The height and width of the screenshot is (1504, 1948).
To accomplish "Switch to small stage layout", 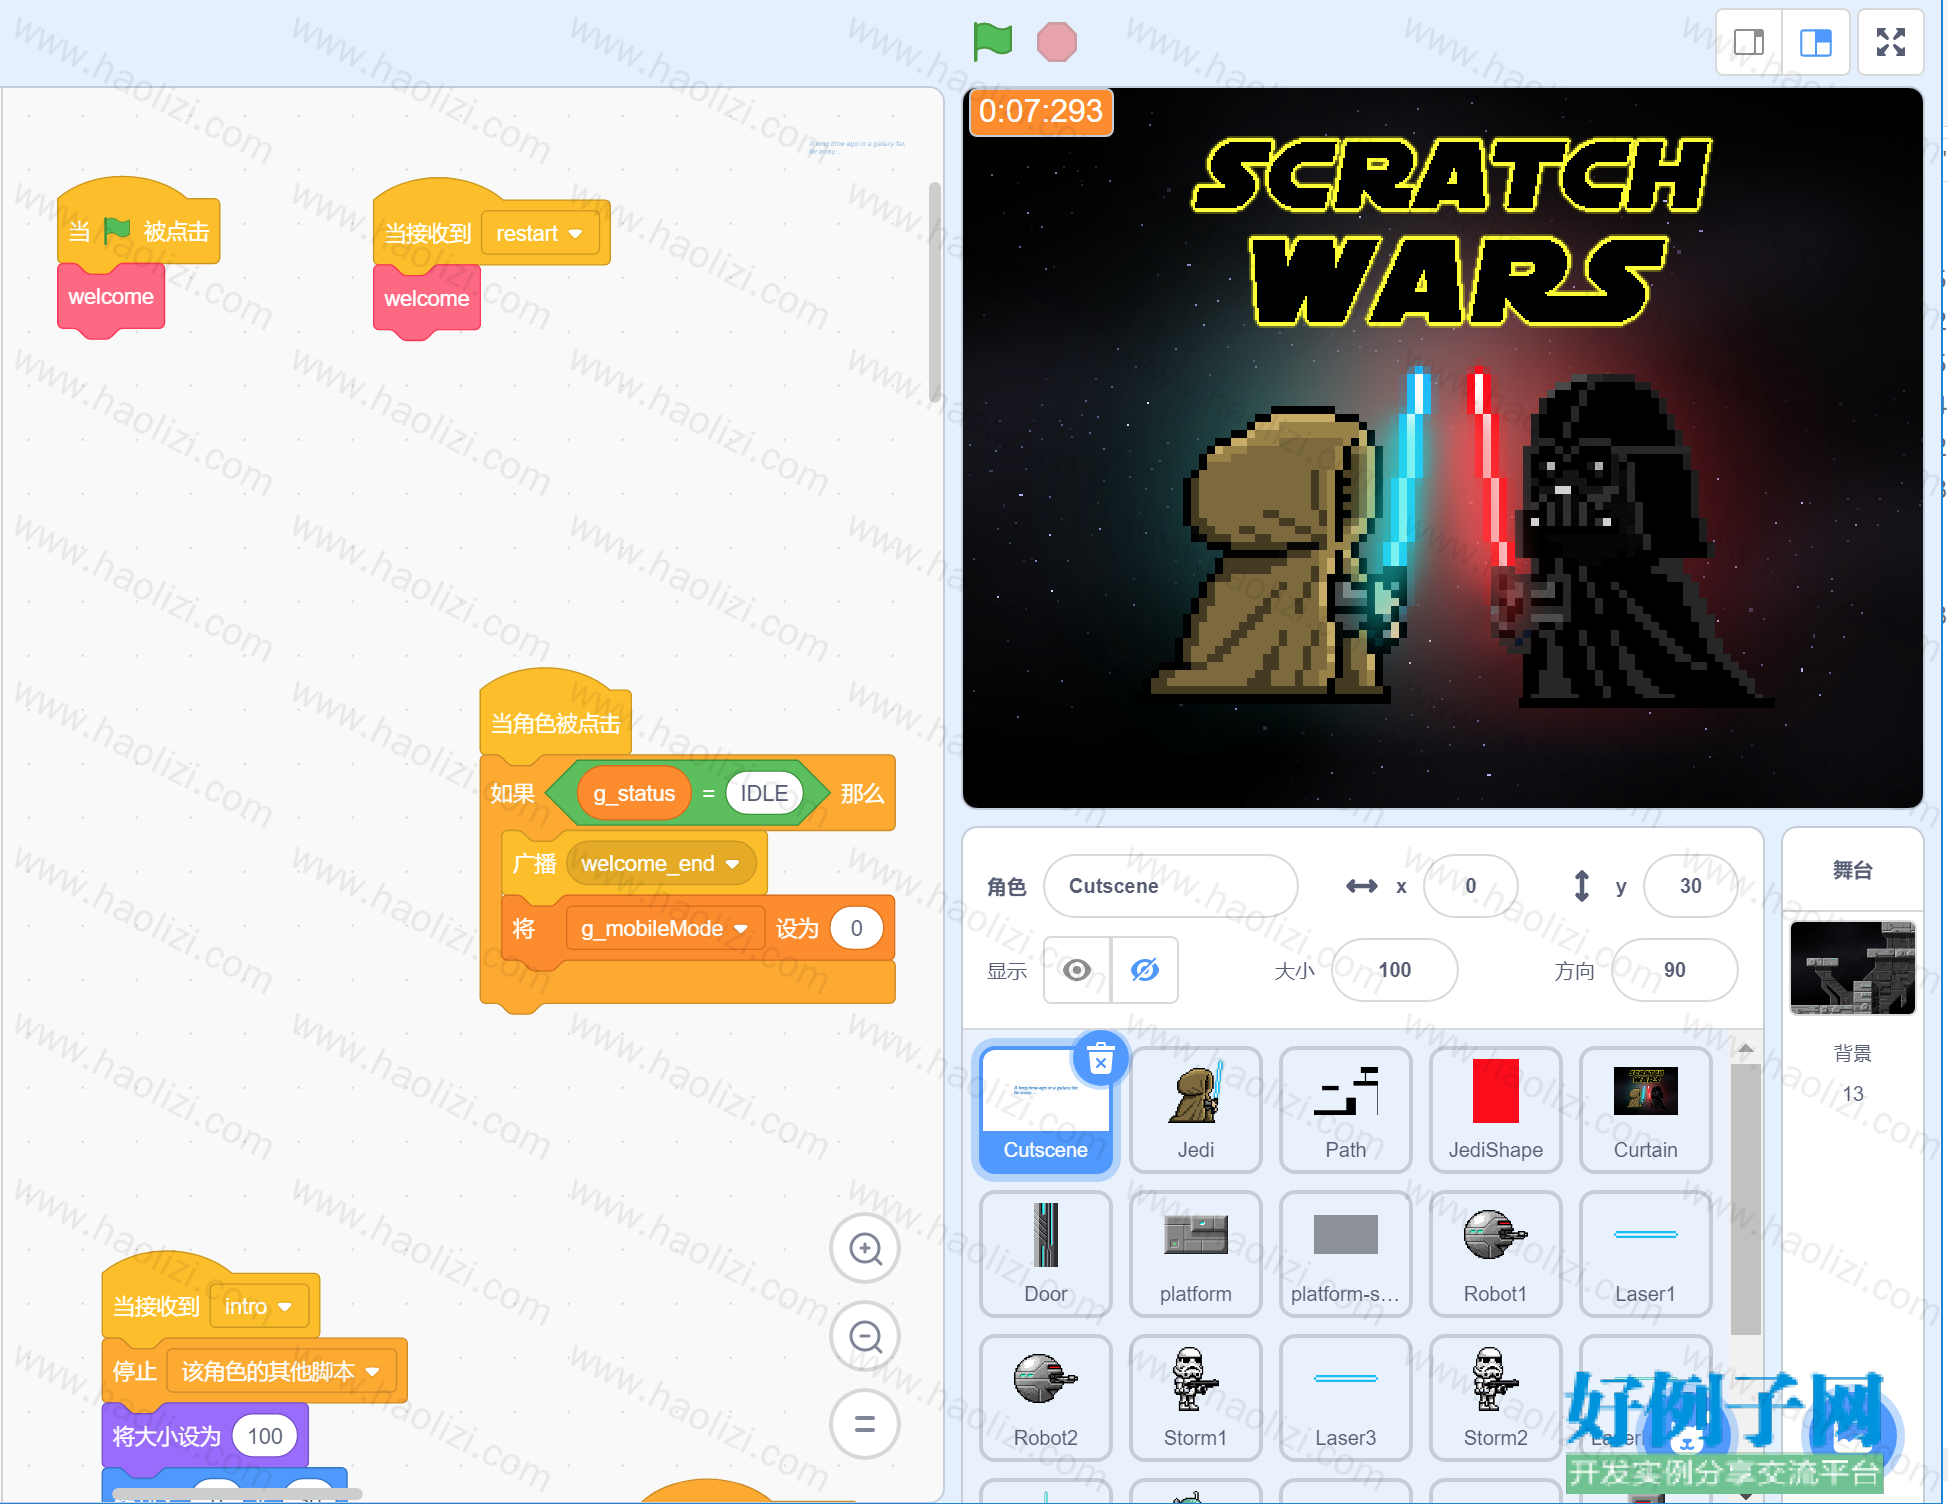I will point(1748,42).
